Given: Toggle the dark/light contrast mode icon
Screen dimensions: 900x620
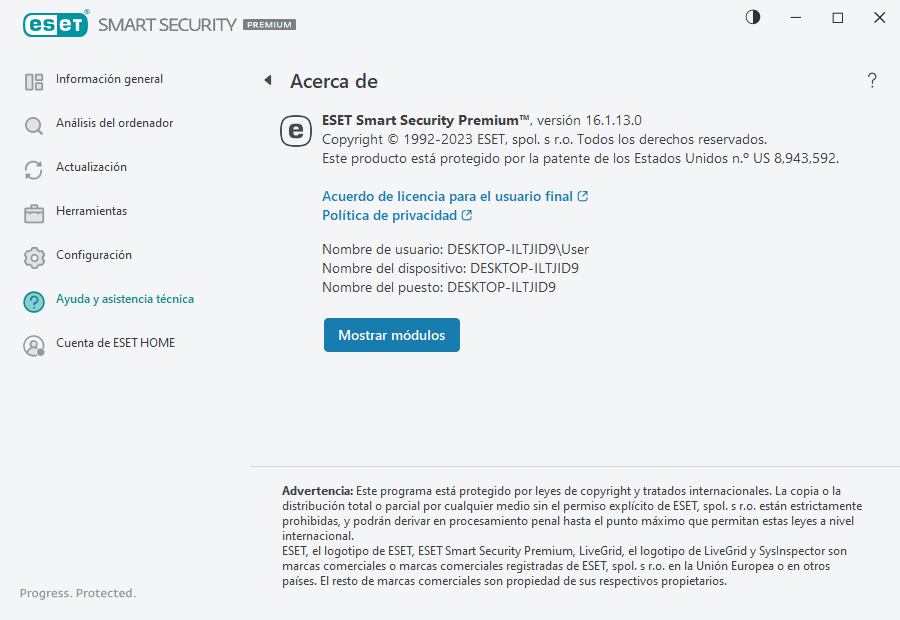Looking at the screenshot, I should pos(753,17).
